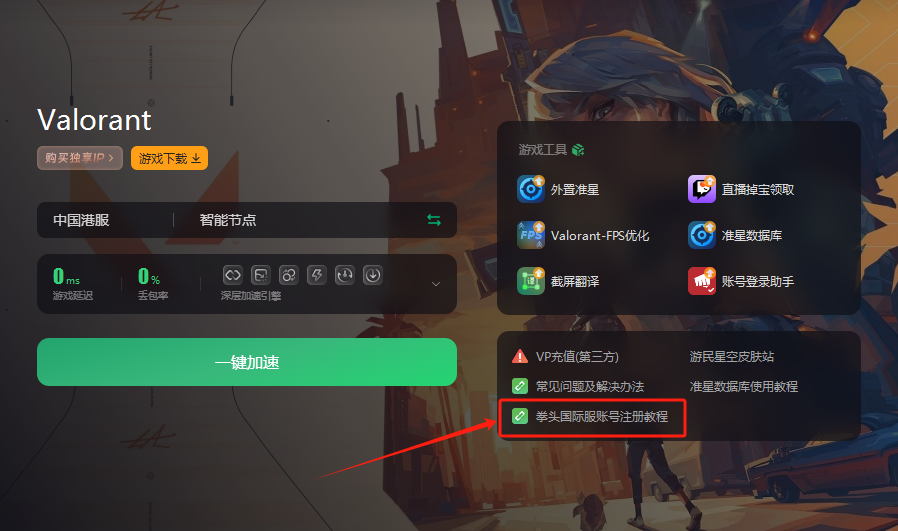Choose the 智能节点 node selector
898x531 pixels.
(x=228, y=220)
